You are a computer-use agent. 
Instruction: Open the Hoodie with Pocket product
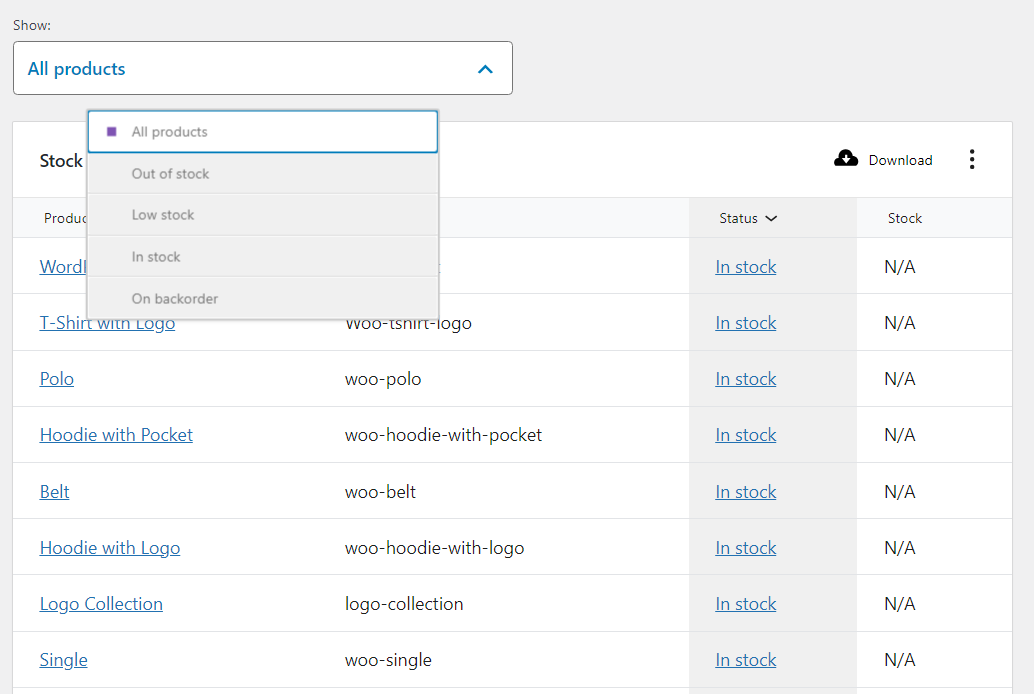click(x=116, y=434)
